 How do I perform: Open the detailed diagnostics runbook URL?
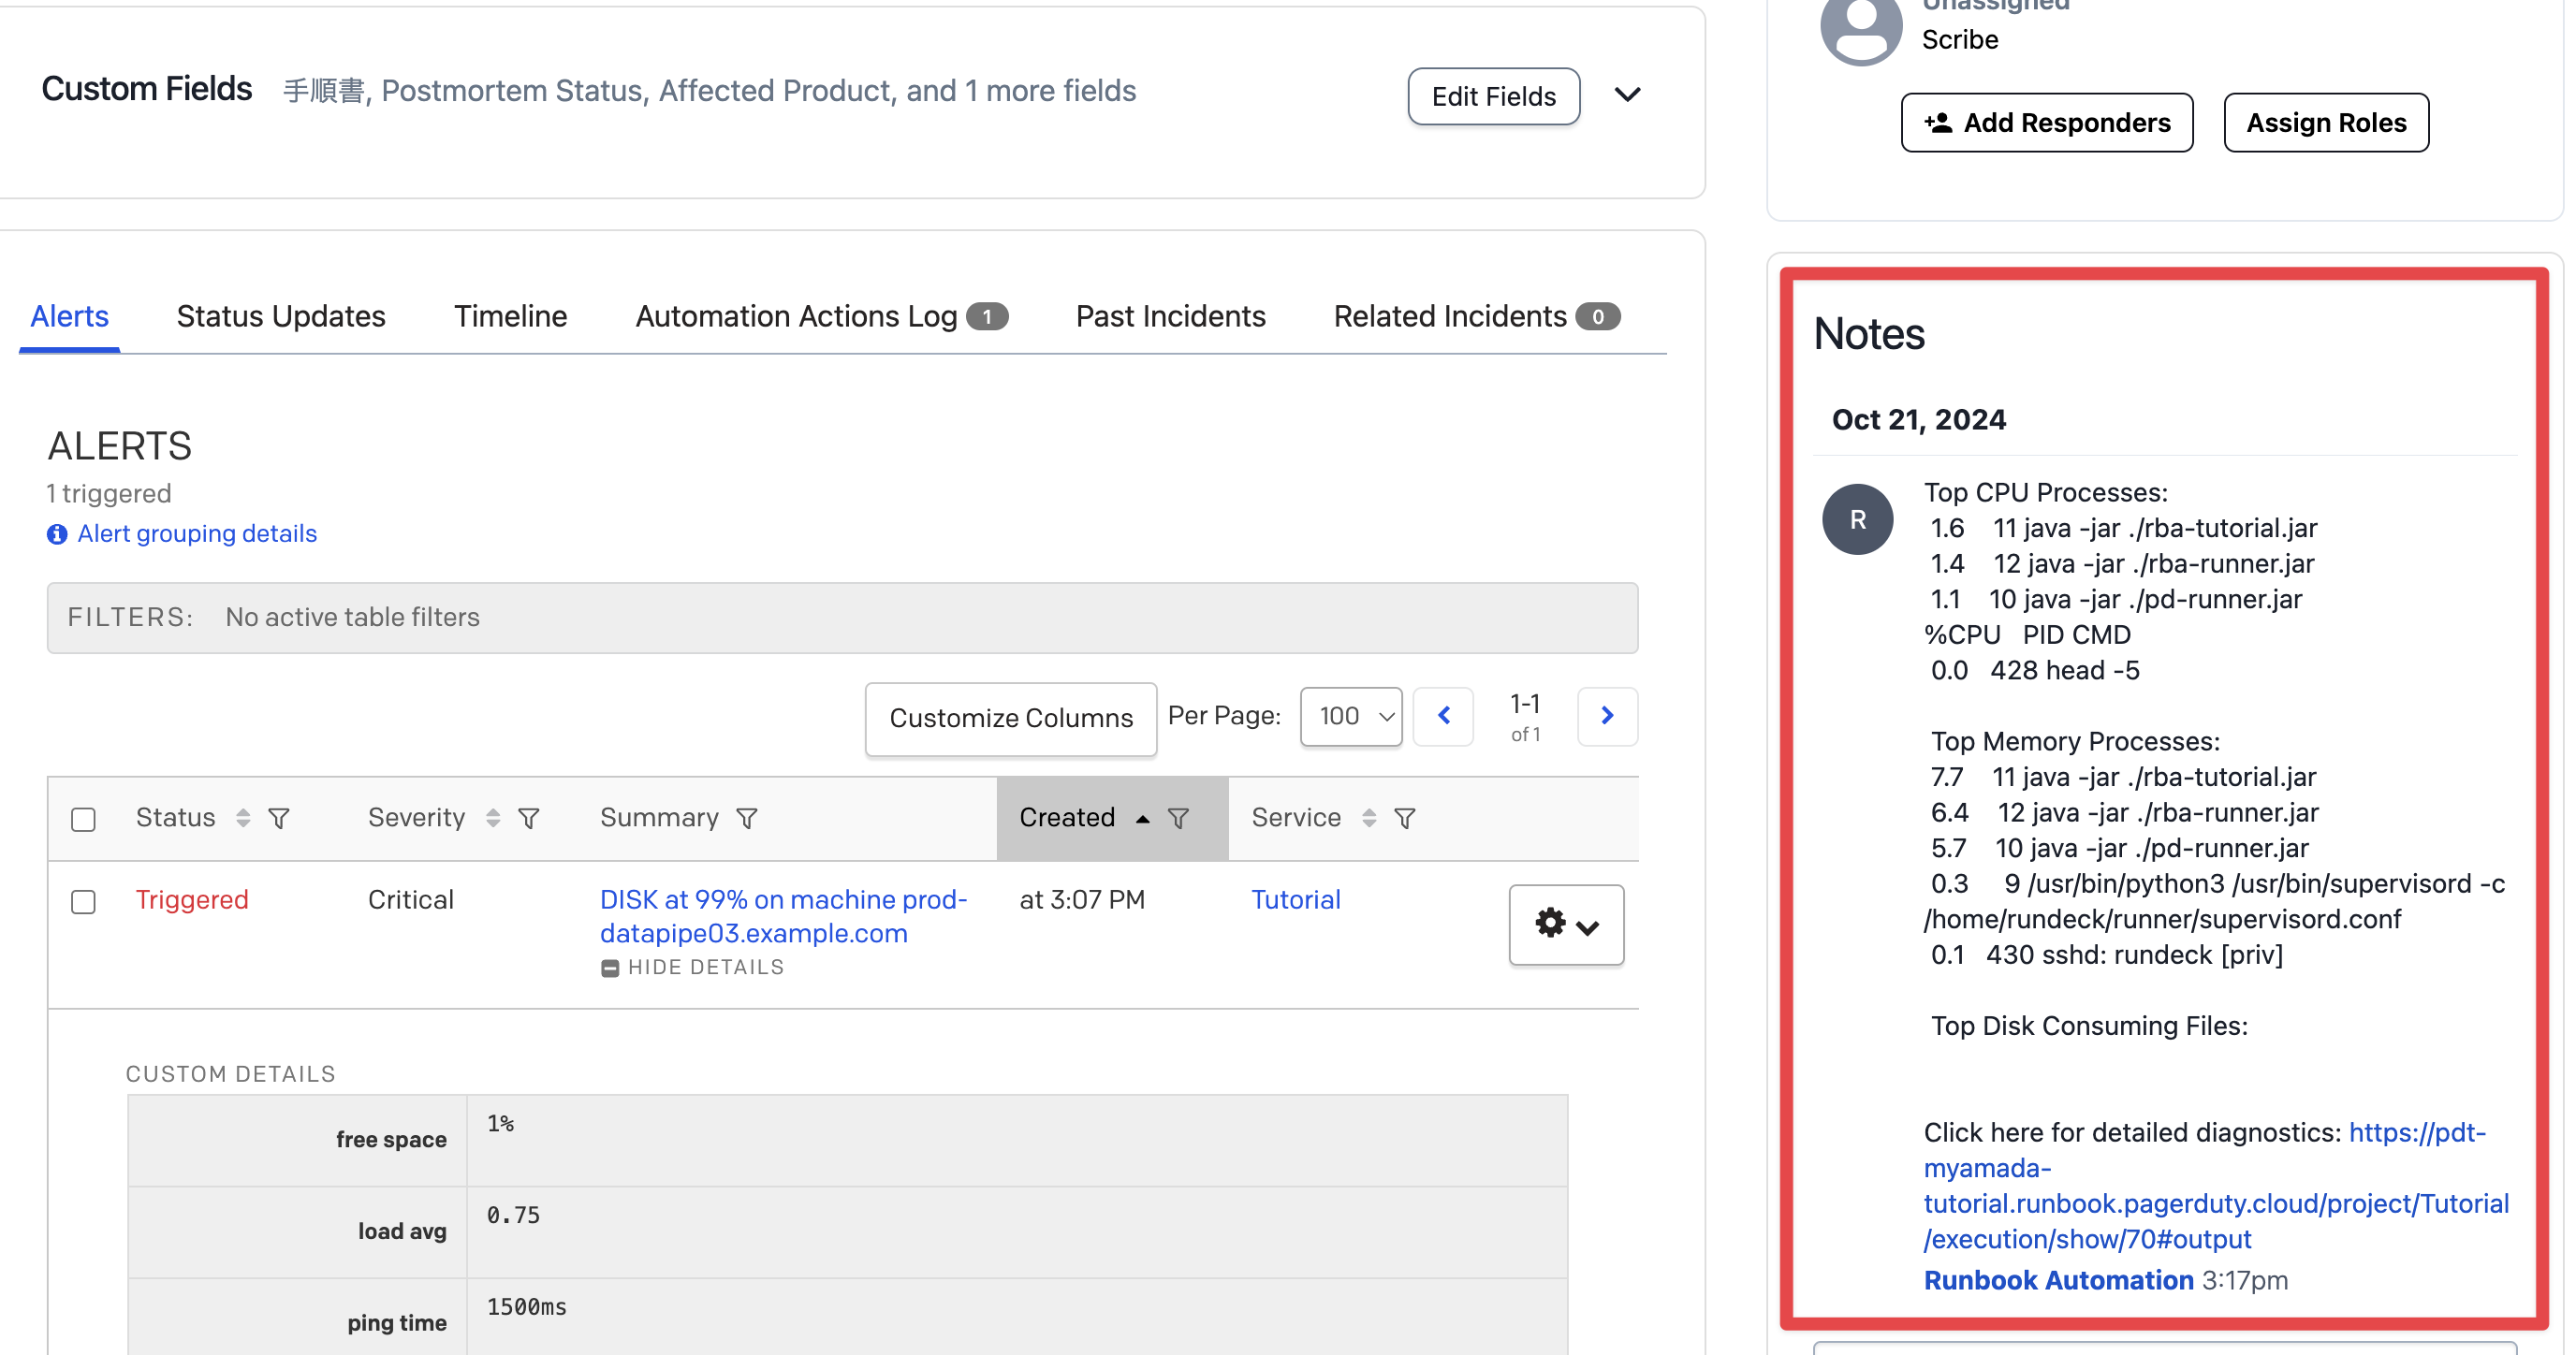(2215, 1185)
